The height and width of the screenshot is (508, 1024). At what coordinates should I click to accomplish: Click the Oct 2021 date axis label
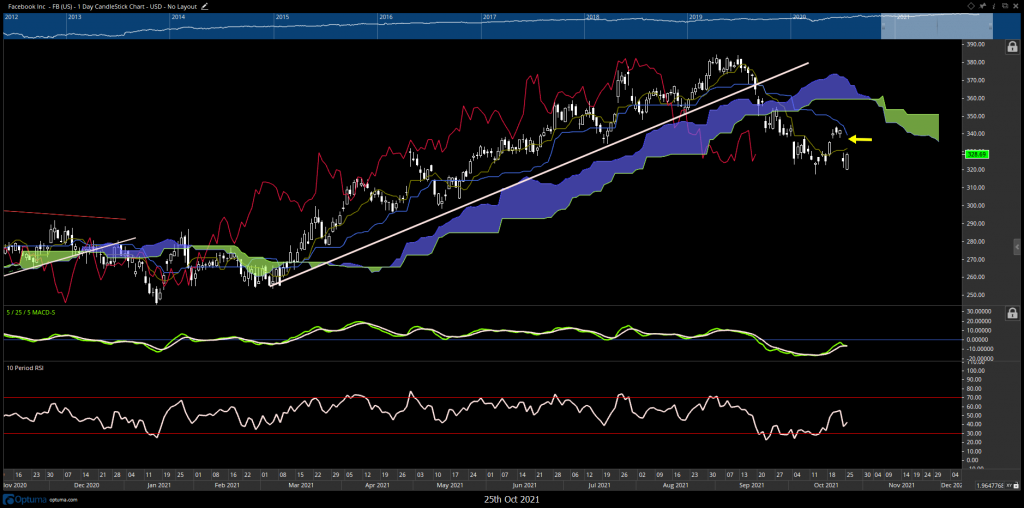coord(825,485)
